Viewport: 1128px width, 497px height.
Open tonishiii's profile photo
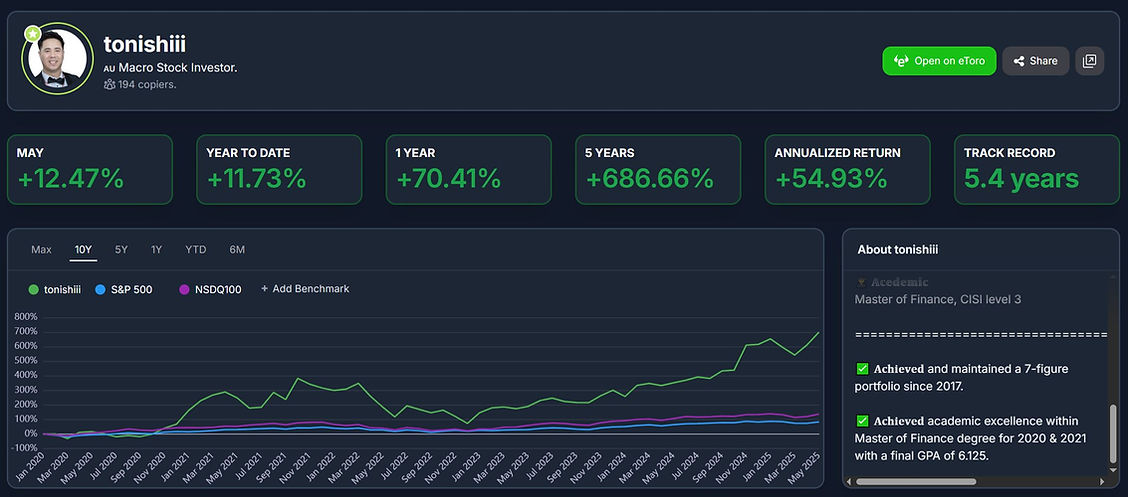[58, 59]
